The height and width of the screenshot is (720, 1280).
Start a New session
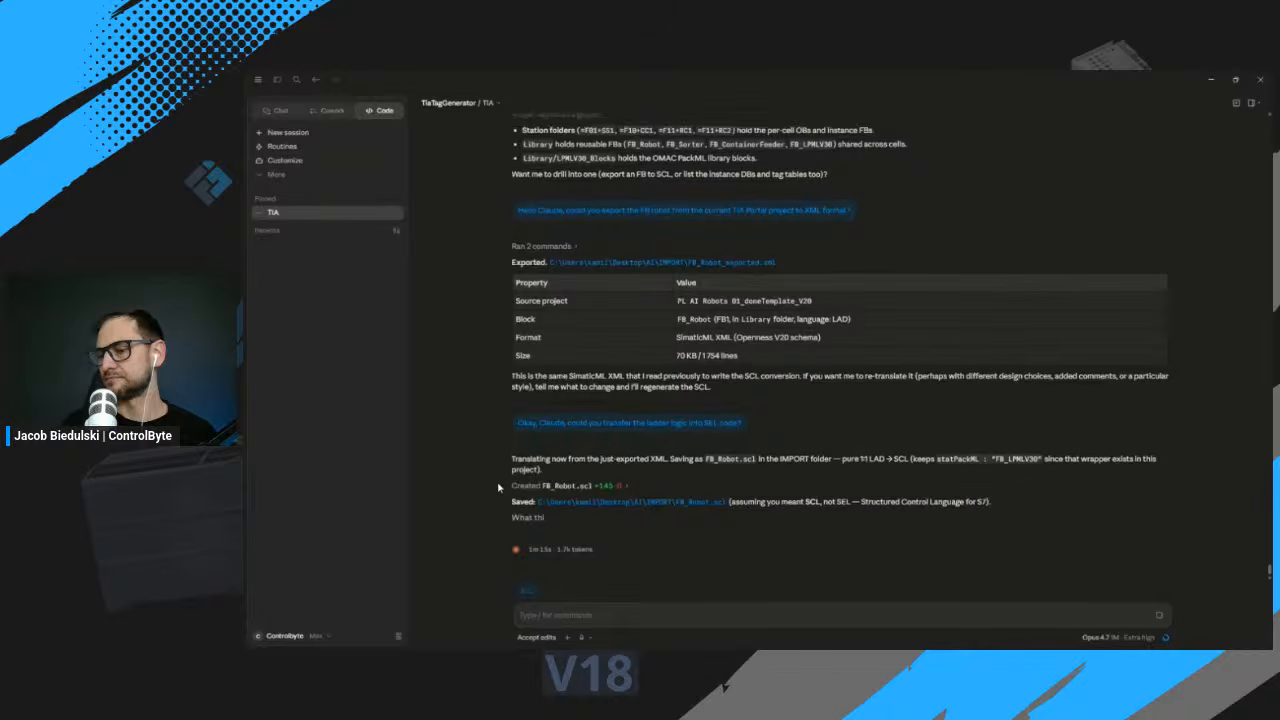point(283,132)
